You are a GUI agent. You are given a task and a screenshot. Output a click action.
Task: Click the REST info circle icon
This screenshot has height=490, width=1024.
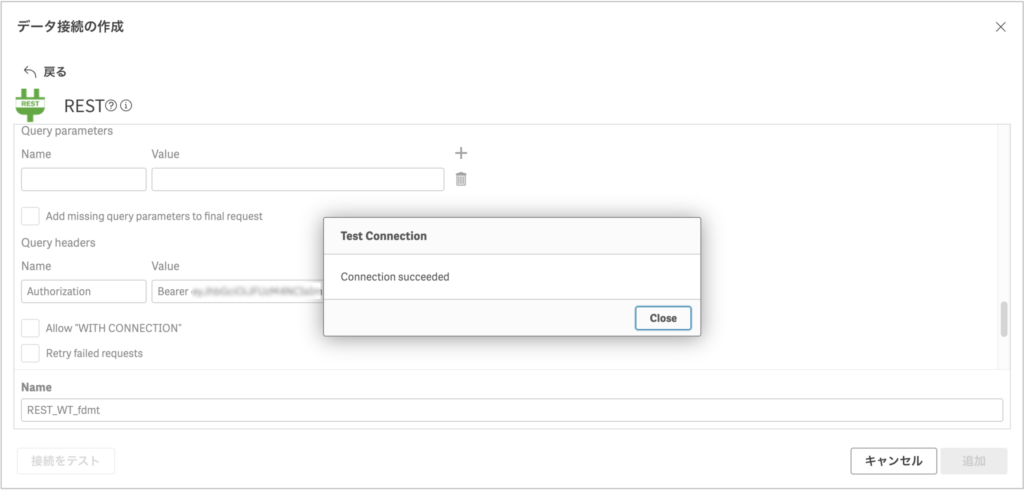126,105
